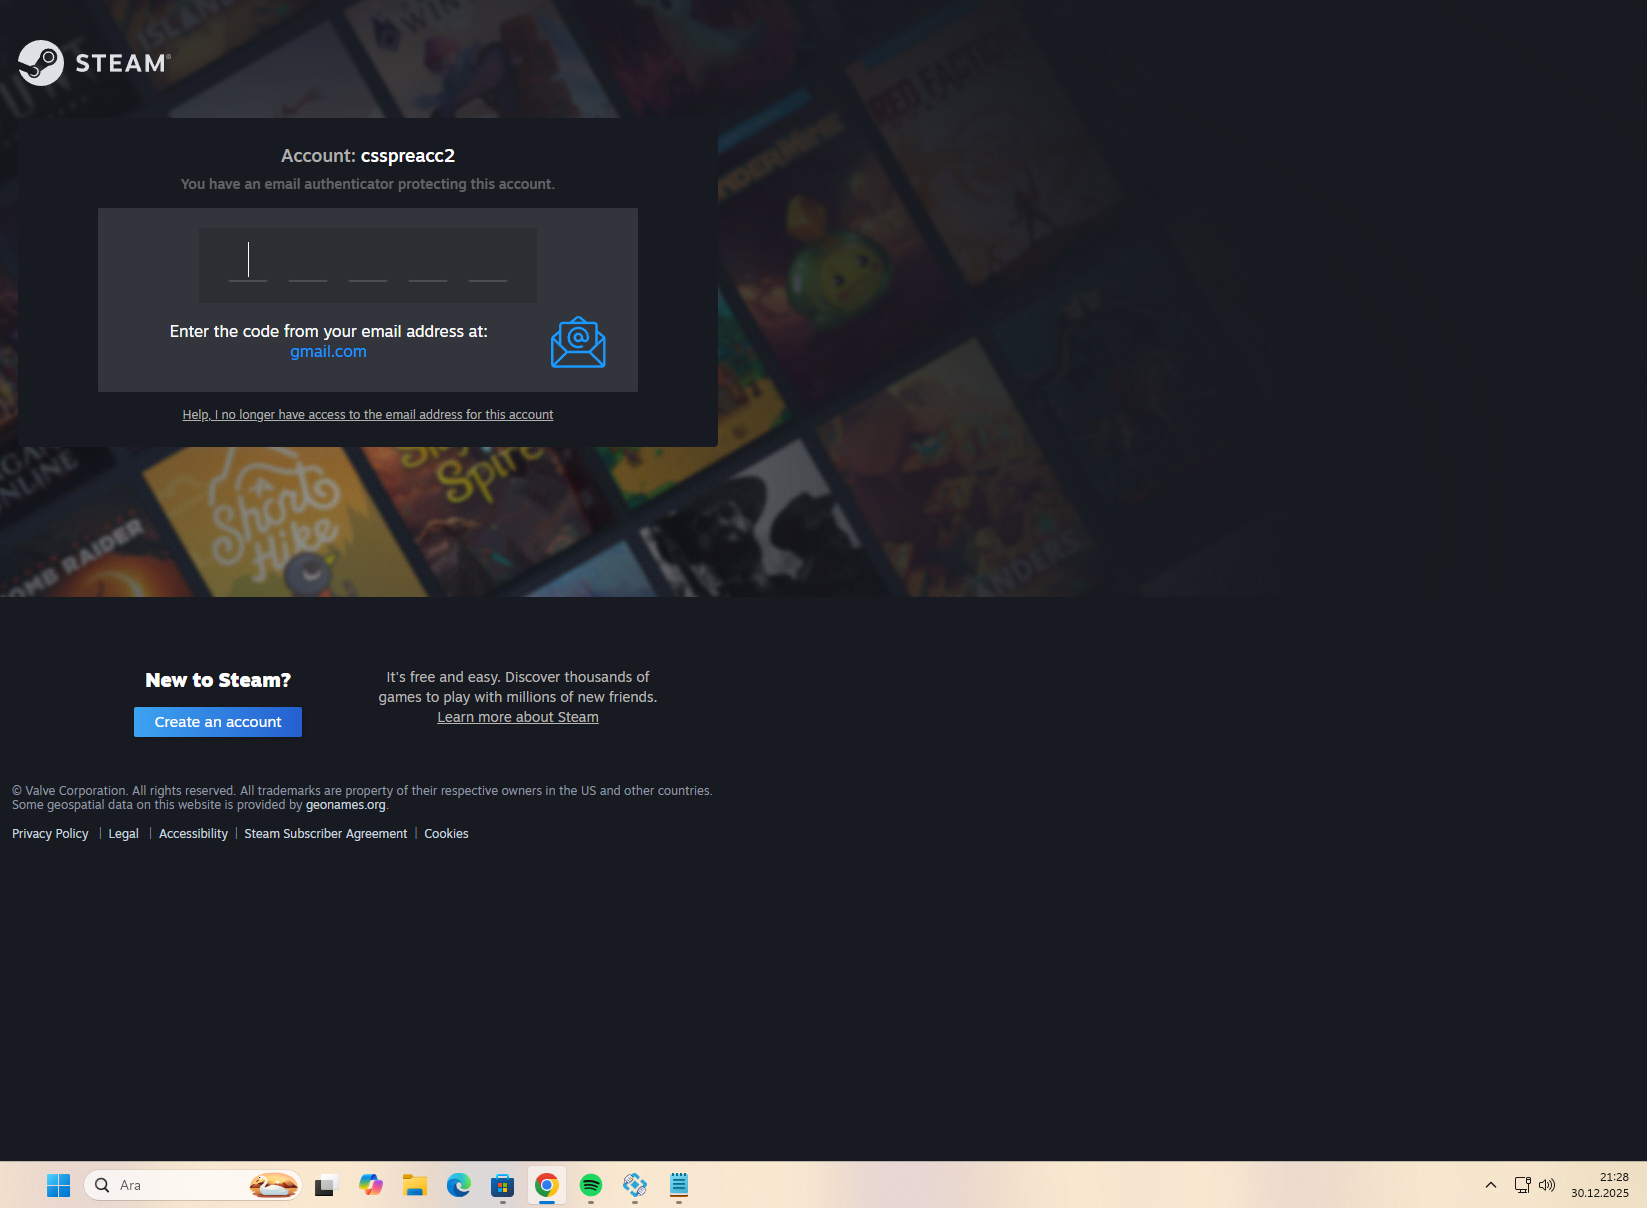Image resolution: width=1647 pixels, height=1208 pixels.
Task: Open the Learn more about Steam link
Action: tap(518, 717)
